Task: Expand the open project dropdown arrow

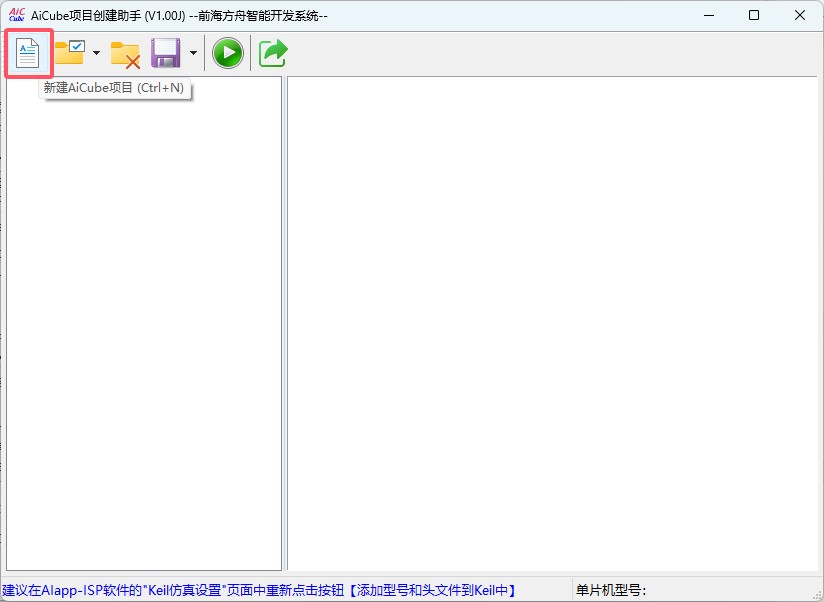Action: pos(96,53)
